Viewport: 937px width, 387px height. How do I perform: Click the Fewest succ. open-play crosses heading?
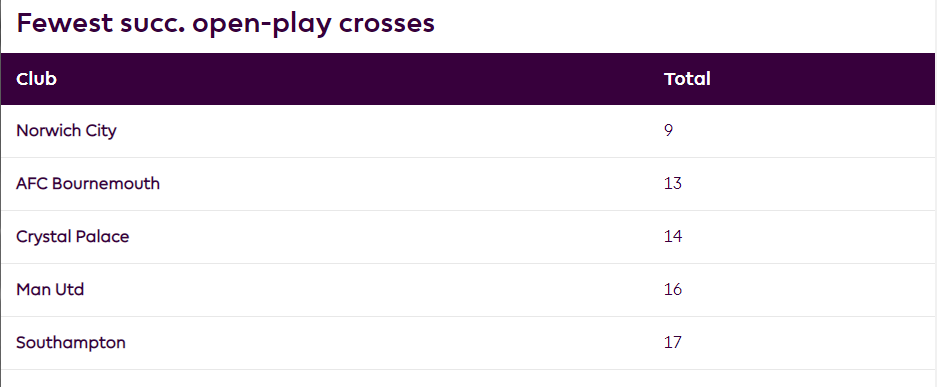(x=225, y=24)
